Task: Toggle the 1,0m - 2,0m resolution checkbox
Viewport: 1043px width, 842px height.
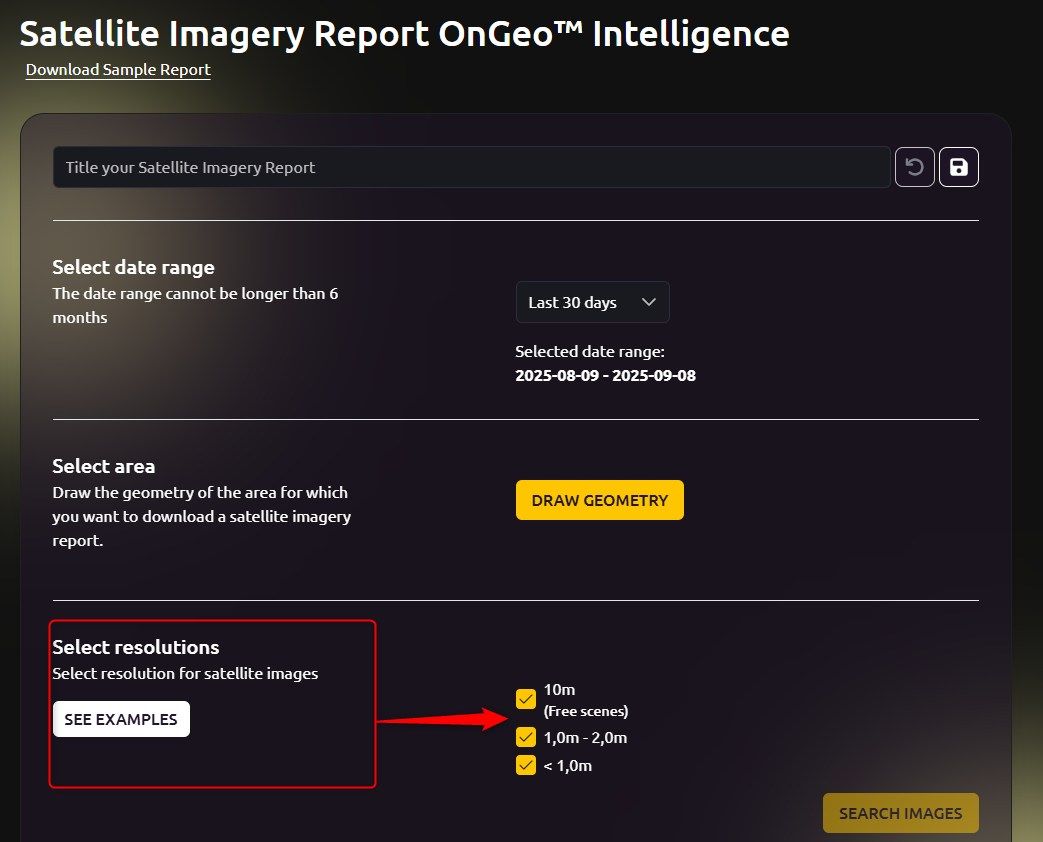Action: 525,738
